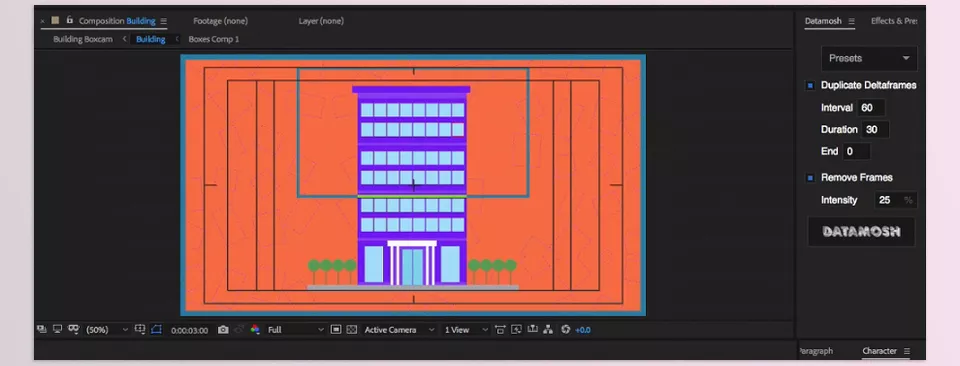
Task: Toggle pixel aspect ratio correction icon
Action: tap(500, 329)
